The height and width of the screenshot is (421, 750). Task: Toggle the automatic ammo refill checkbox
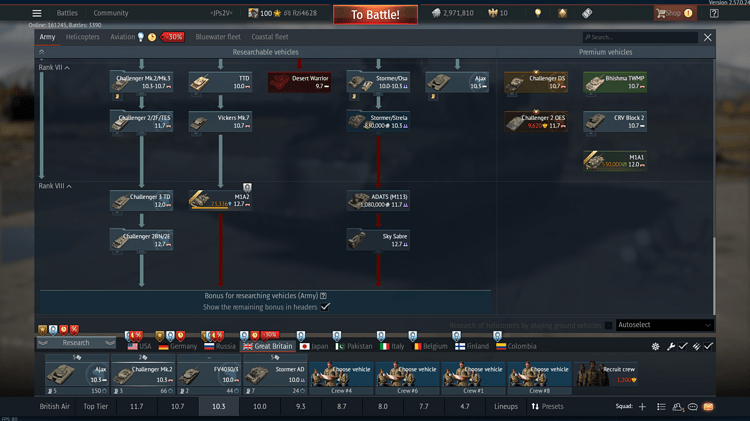(708, 346)
